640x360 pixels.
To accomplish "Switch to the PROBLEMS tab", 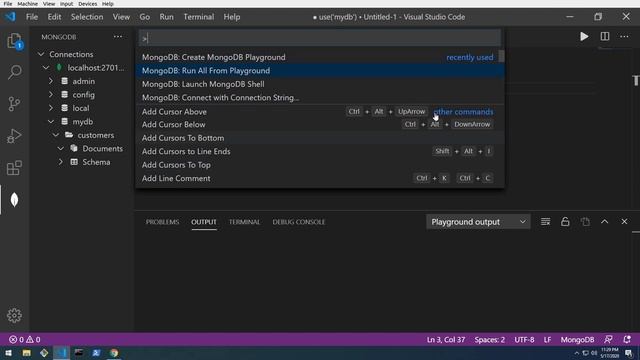I will 162,222.
